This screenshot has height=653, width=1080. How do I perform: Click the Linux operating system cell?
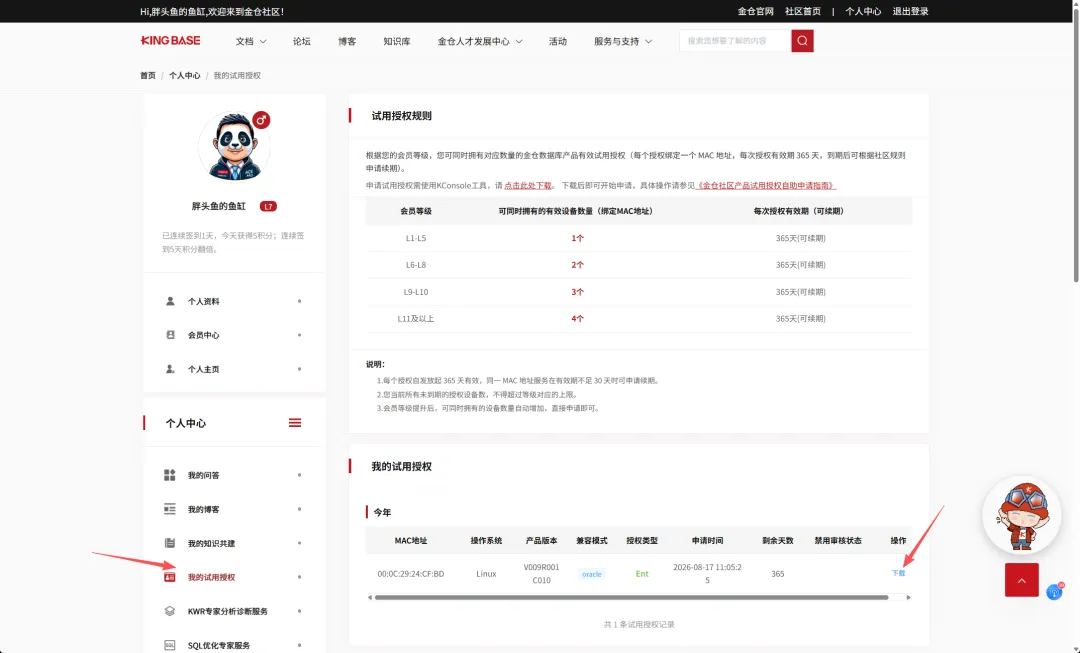pos(486,574)
